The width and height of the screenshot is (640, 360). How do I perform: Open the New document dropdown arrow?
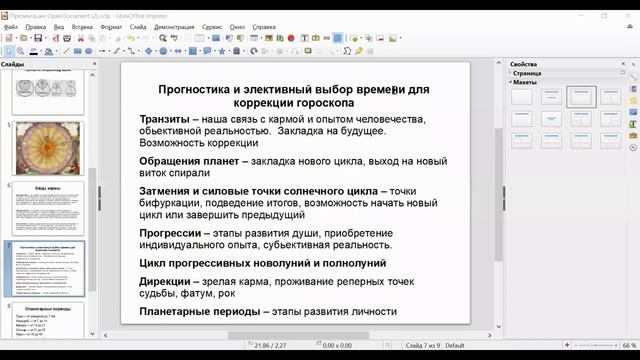[x=16, y=38]
